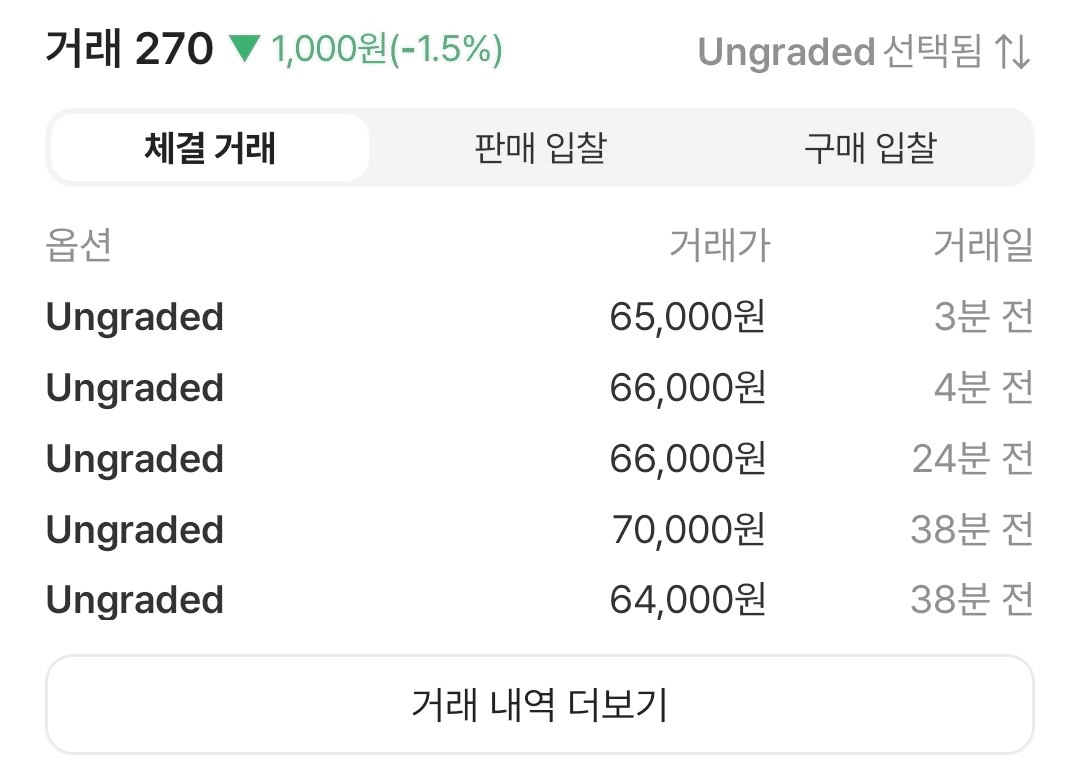
Task: Click the 38분 전 time on the 70,000원 row
Action: pyautogui.click(x=973, y=530)
